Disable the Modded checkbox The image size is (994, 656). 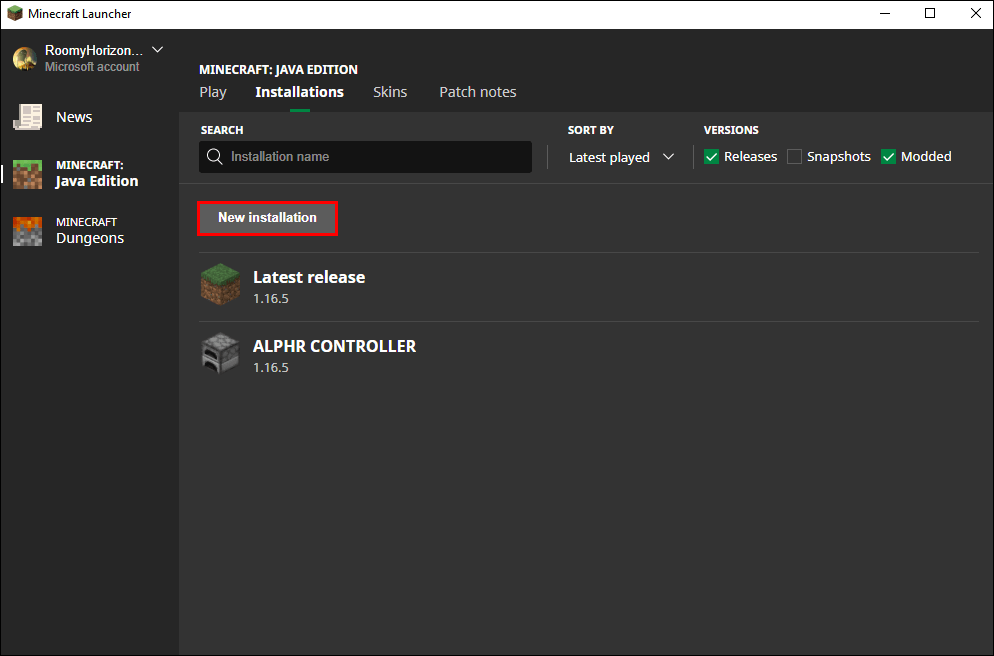click(x=888, y=156)
